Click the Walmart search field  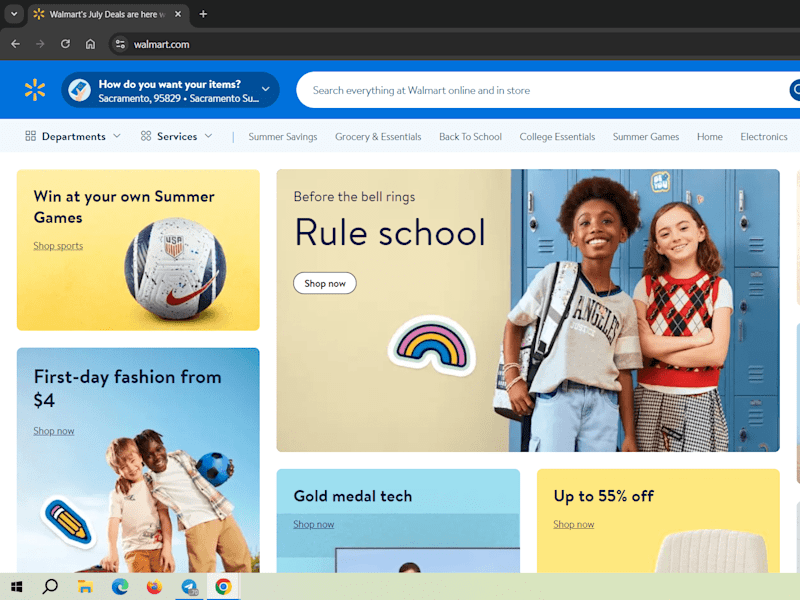pos(541,90)
